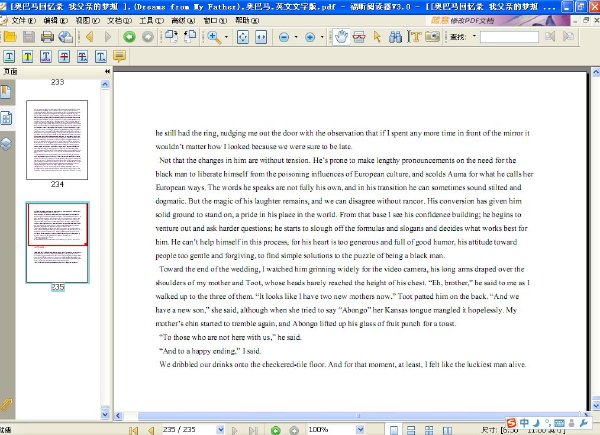Select the replace text markup tool
Image resolution: width=600 pixels, height=435 pixels.
[83, 57]
